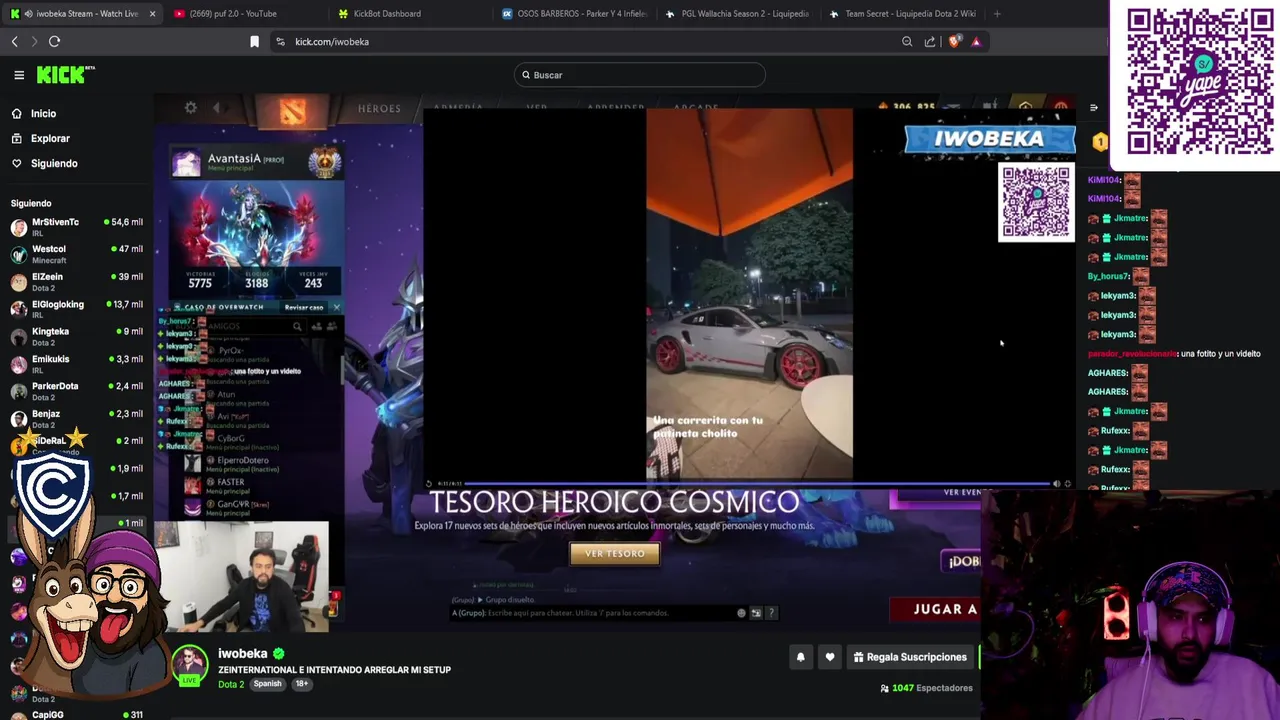Click the share icon in address bar
This screenshot has height=720, width=1280.
[930, 41]
